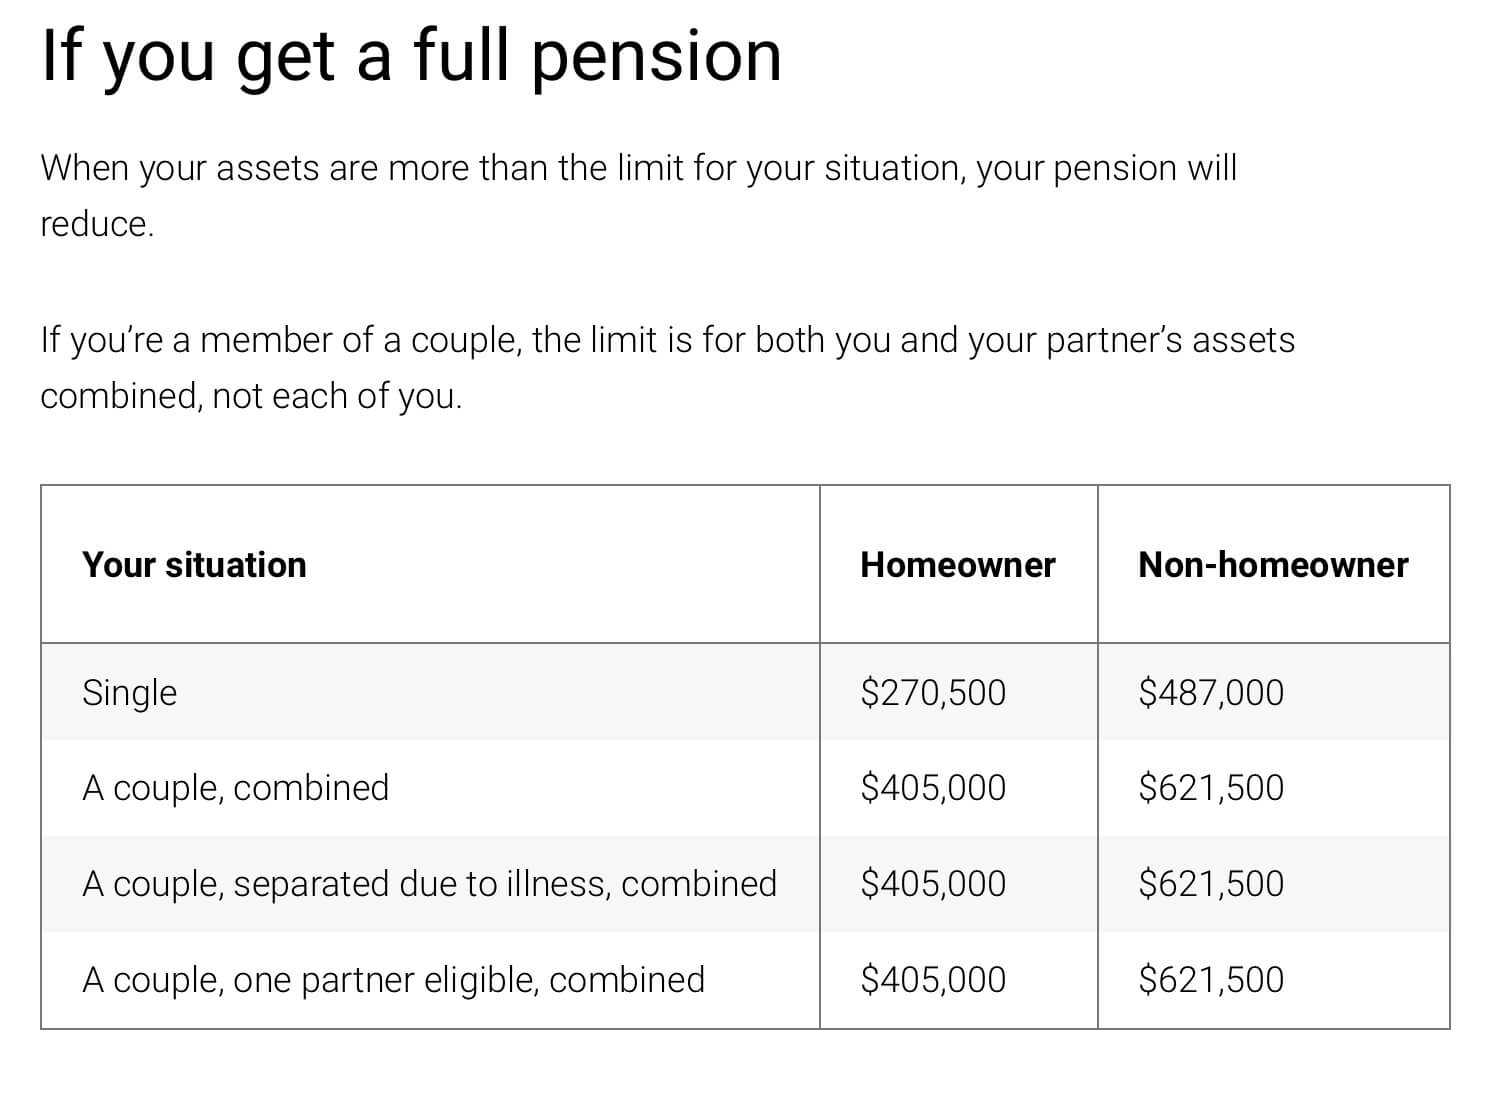
Task: Click $621,500 in the couple combined row
Action: [x=1211, y=789]
